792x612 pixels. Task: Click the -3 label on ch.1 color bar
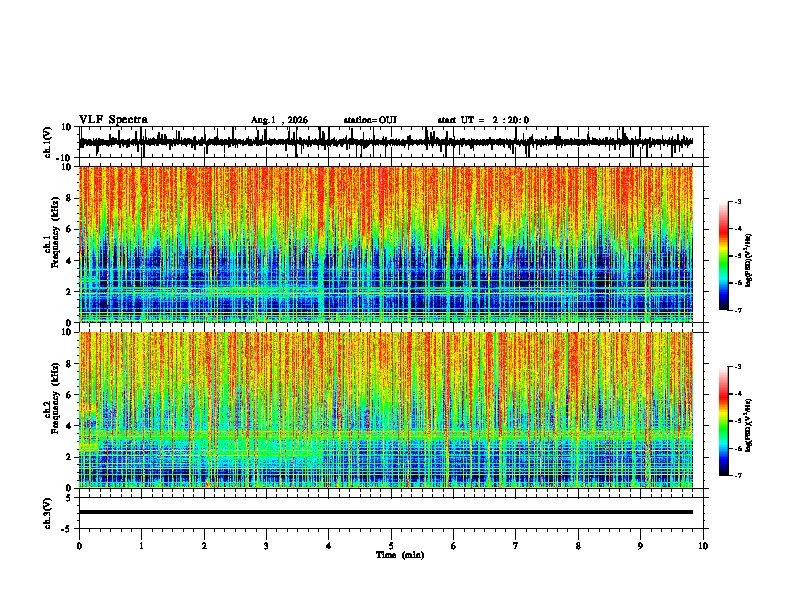point(737,201)
